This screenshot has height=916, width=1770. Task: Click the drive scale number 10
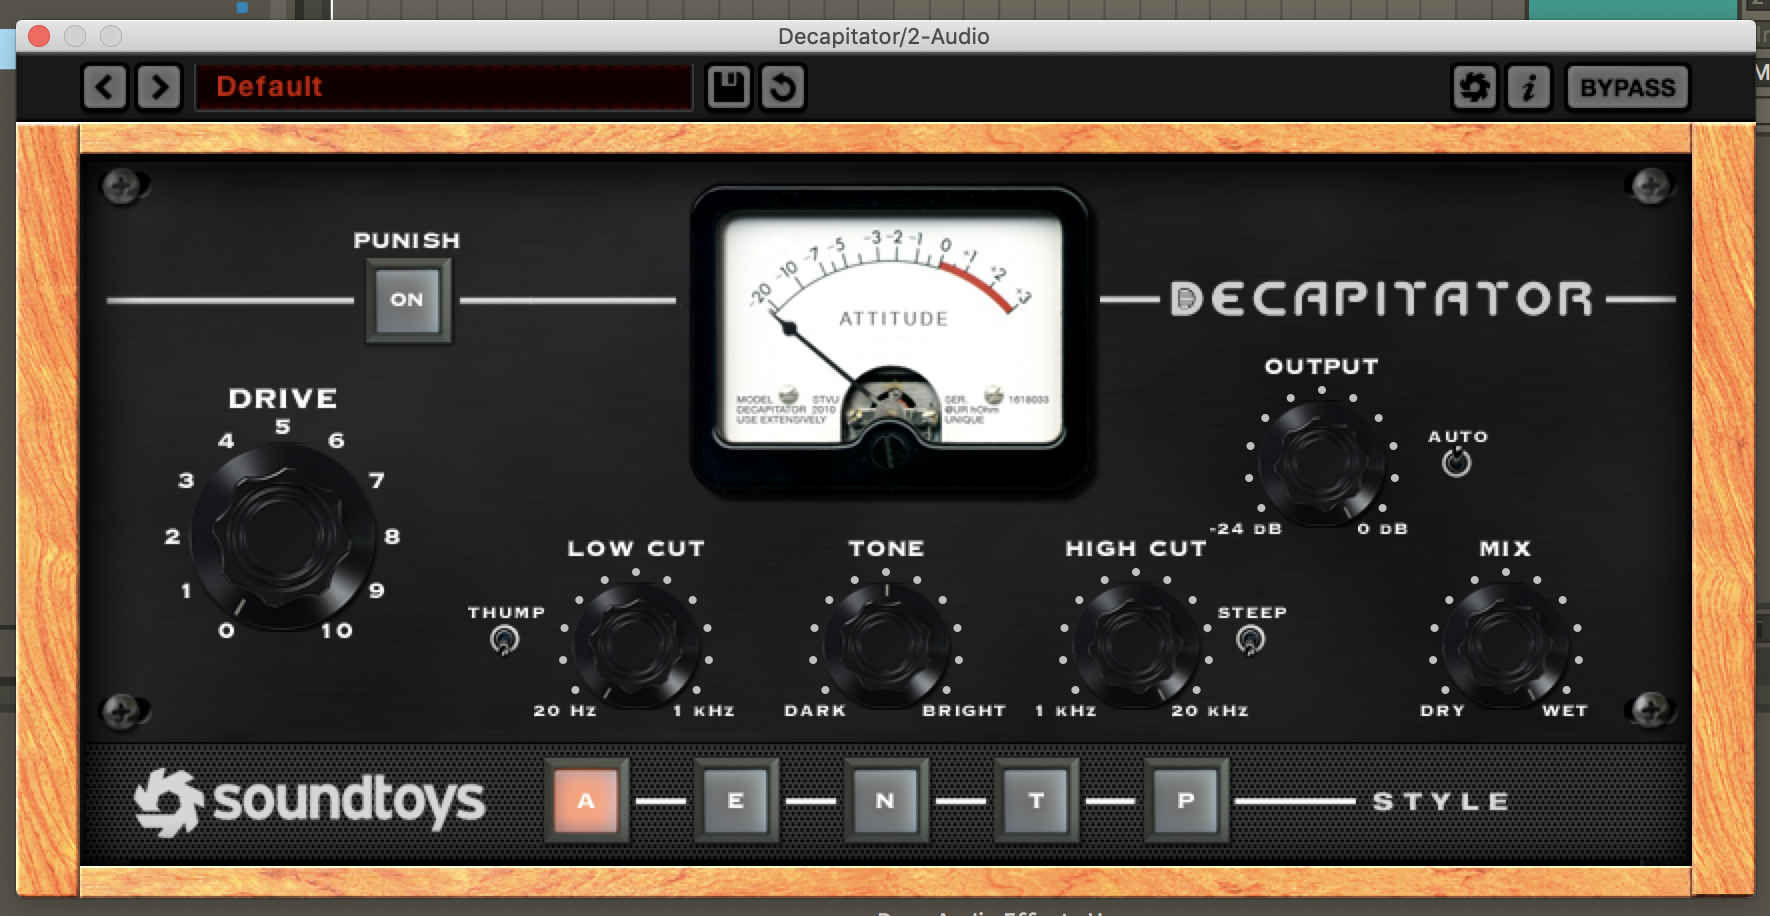[337, 631]
